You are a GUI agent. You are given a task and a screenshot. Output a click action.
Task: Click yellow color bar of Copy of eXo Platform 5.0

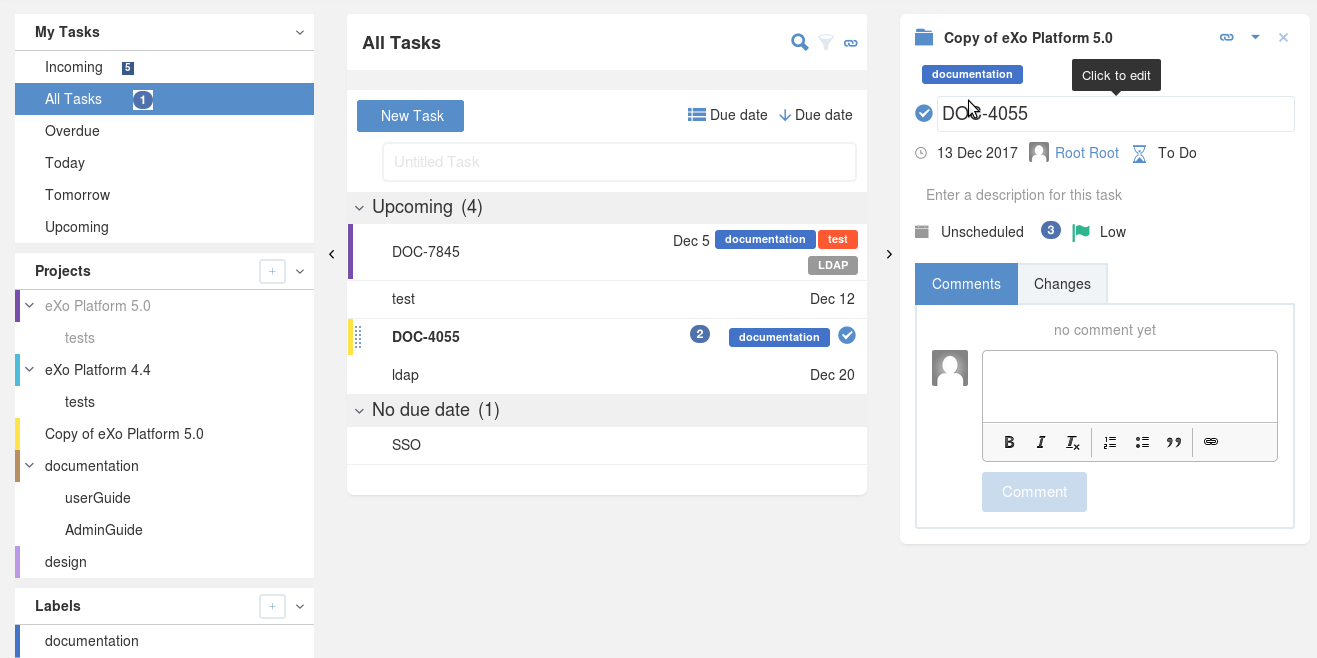[18, 434]
